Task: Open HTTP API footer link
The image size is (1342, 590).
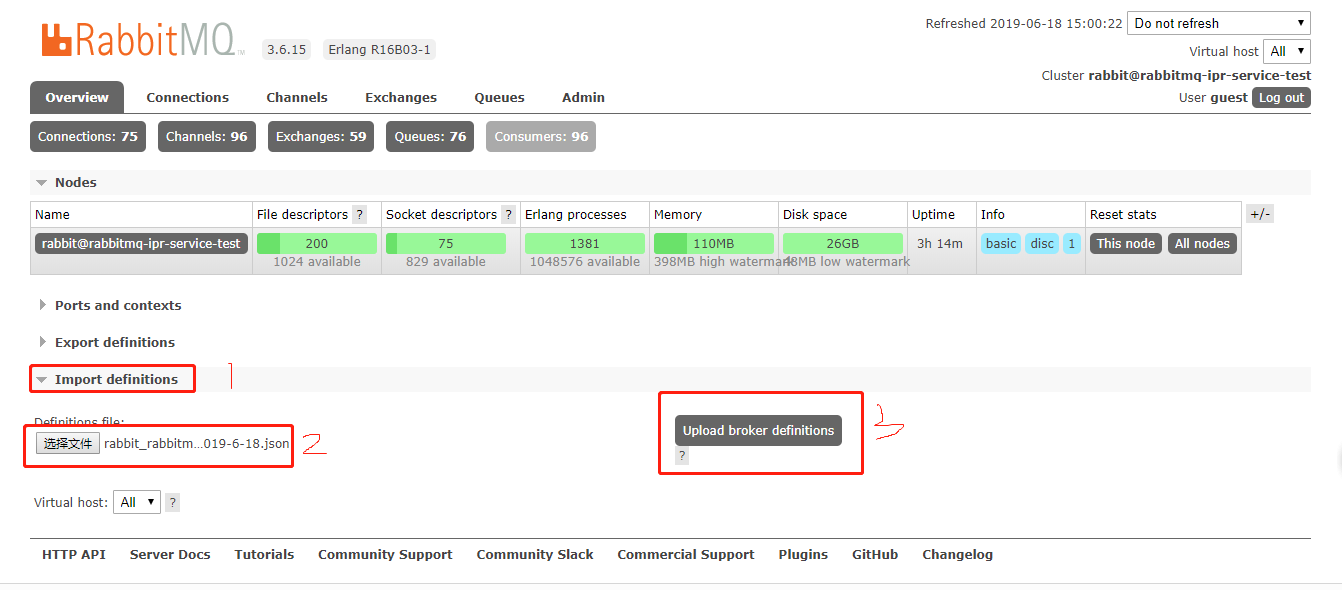Action: (x=74, y=554)
